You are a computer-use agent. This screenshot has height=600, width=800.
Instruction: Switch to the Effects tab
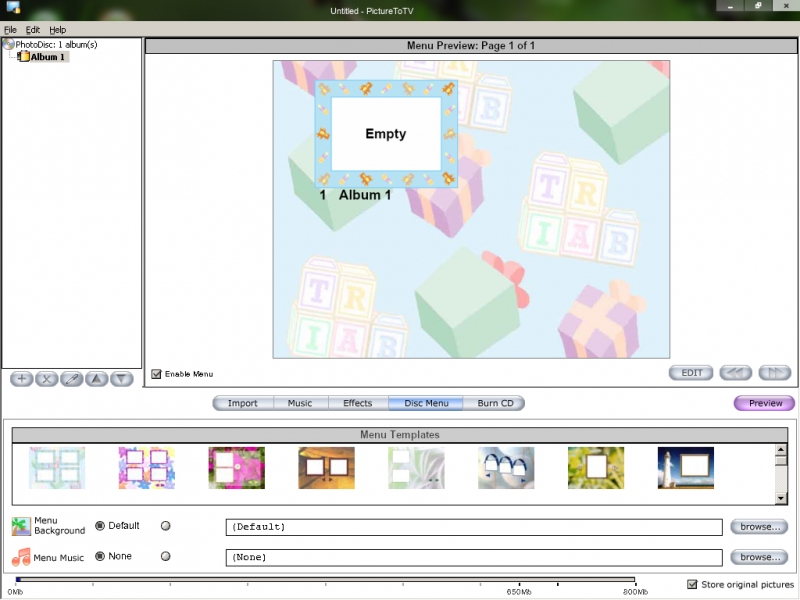coord(357,403)
